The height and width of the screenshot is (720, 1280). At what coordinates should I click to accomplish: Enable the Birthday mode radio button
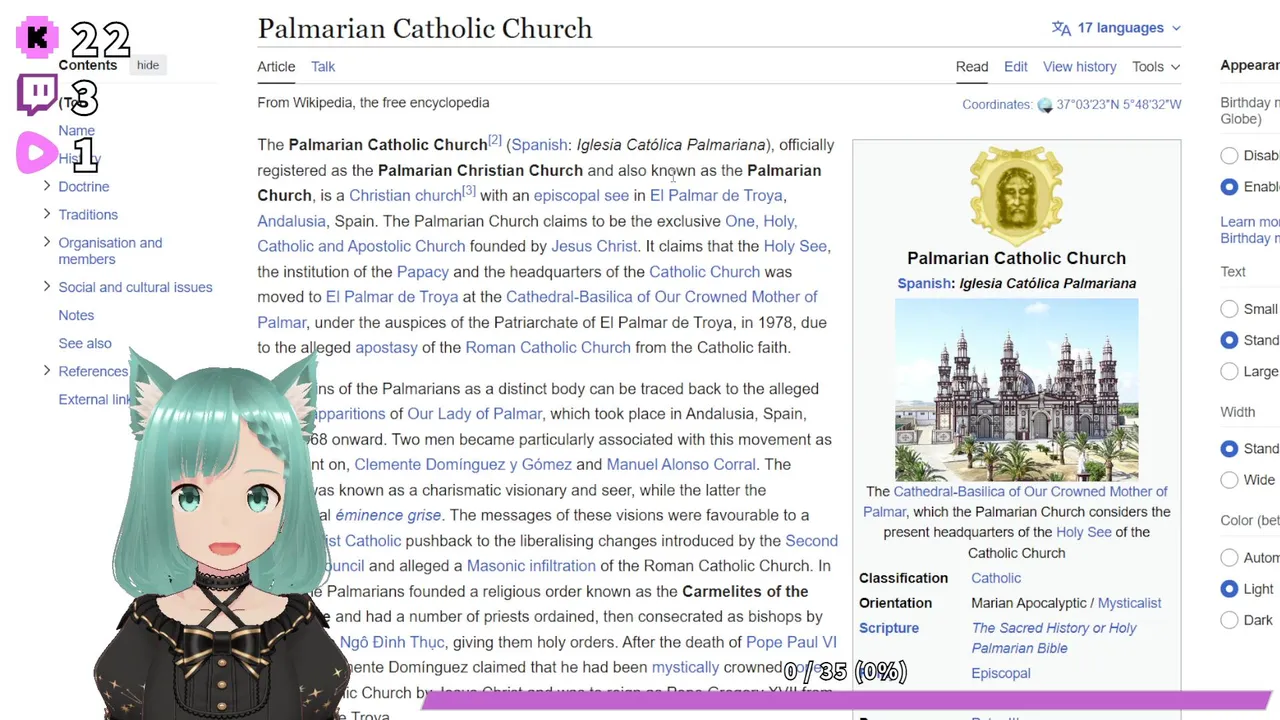1229,186
